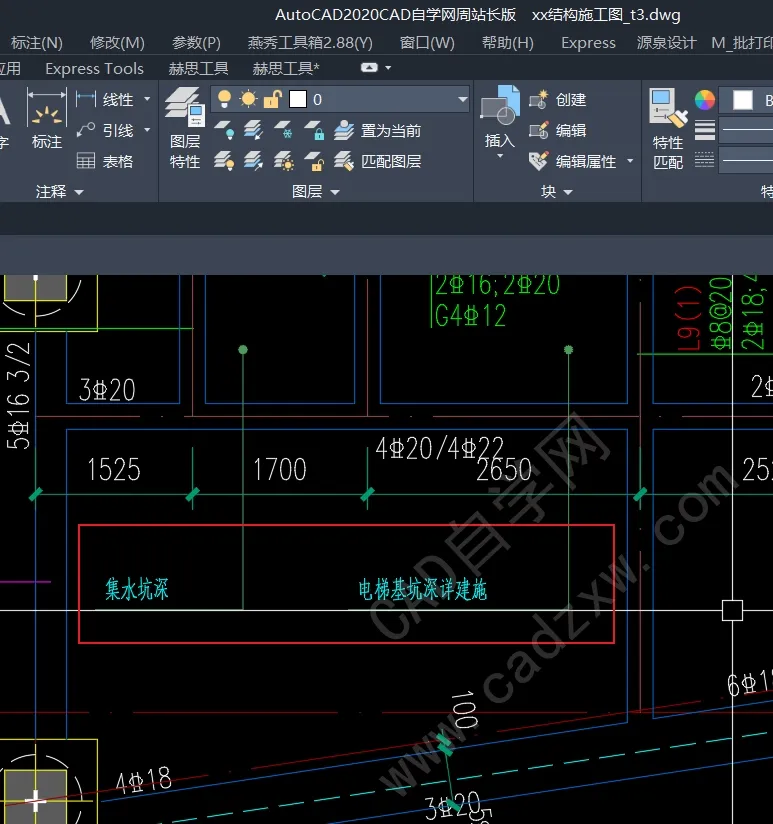The height and width of the screenshot is (824, 773).
Task: Open the 修改(M) menu
Action: 117,43
